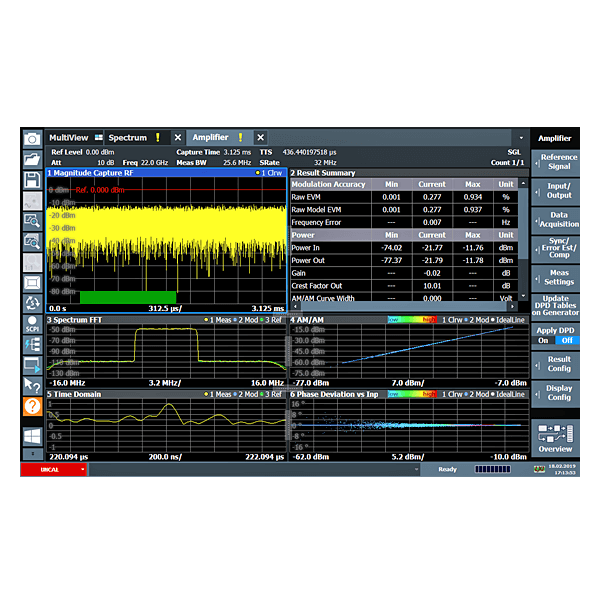Viewport: 600px width, 600px height.
Task: Click the Windows logo button
Action: click(32, 436)
